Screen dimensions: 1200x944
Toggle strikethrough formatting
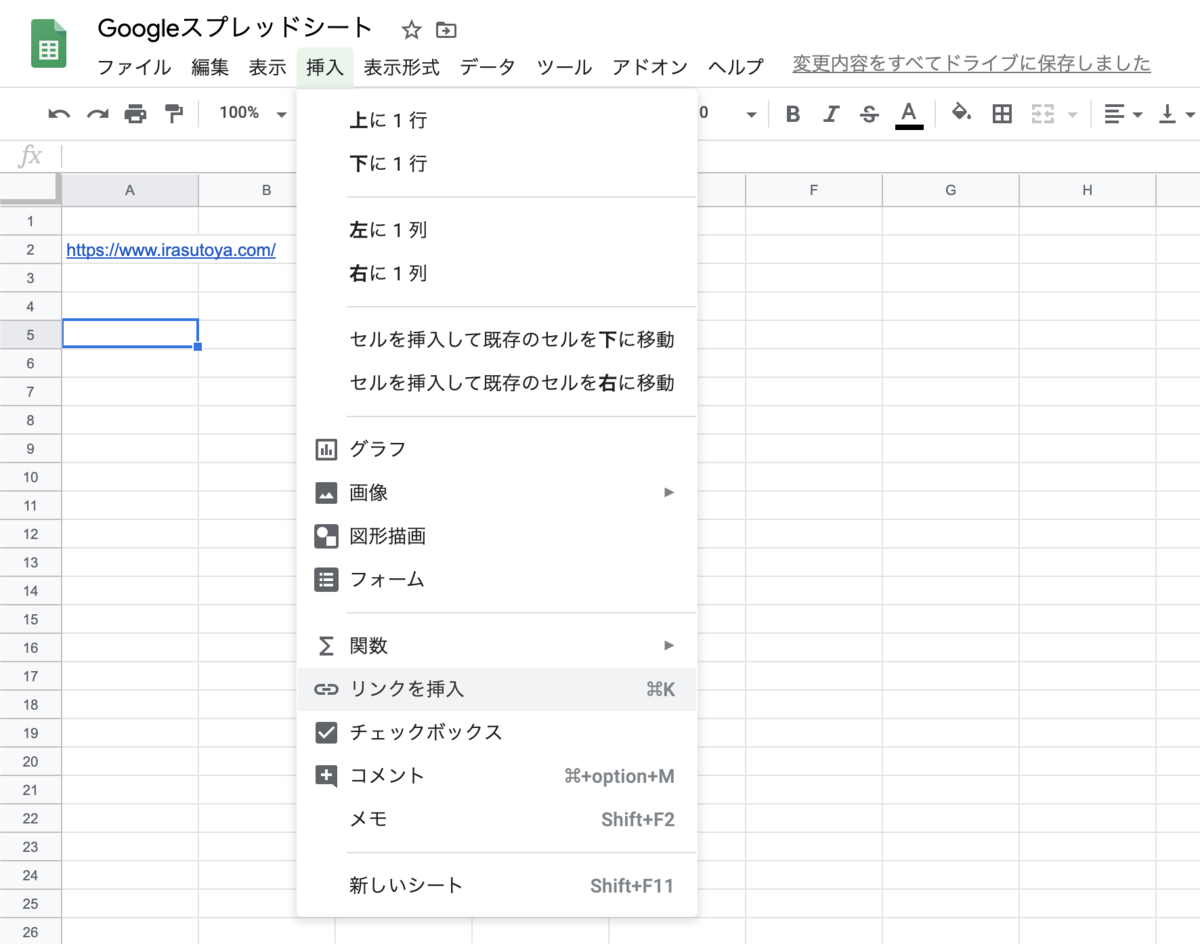(869, 114)
